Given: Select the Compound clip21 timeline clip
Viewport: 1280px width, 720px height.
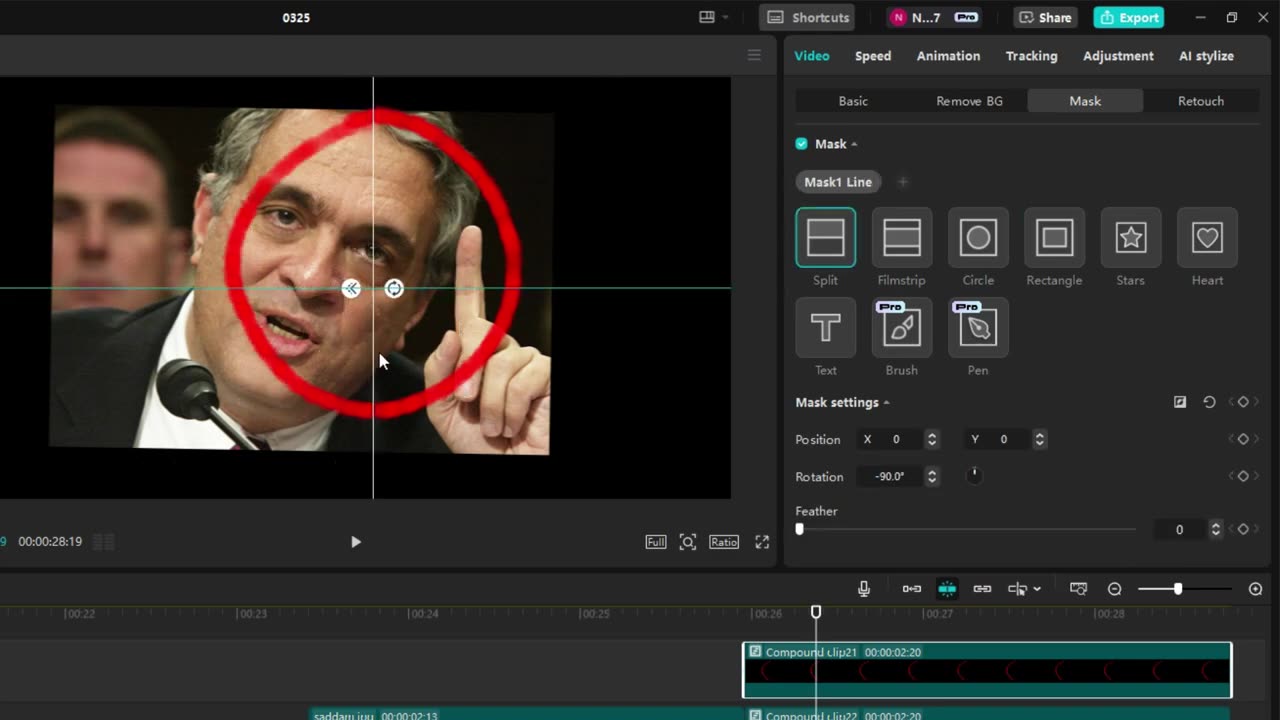Looking at the screenshot, I should click(987, 670).
